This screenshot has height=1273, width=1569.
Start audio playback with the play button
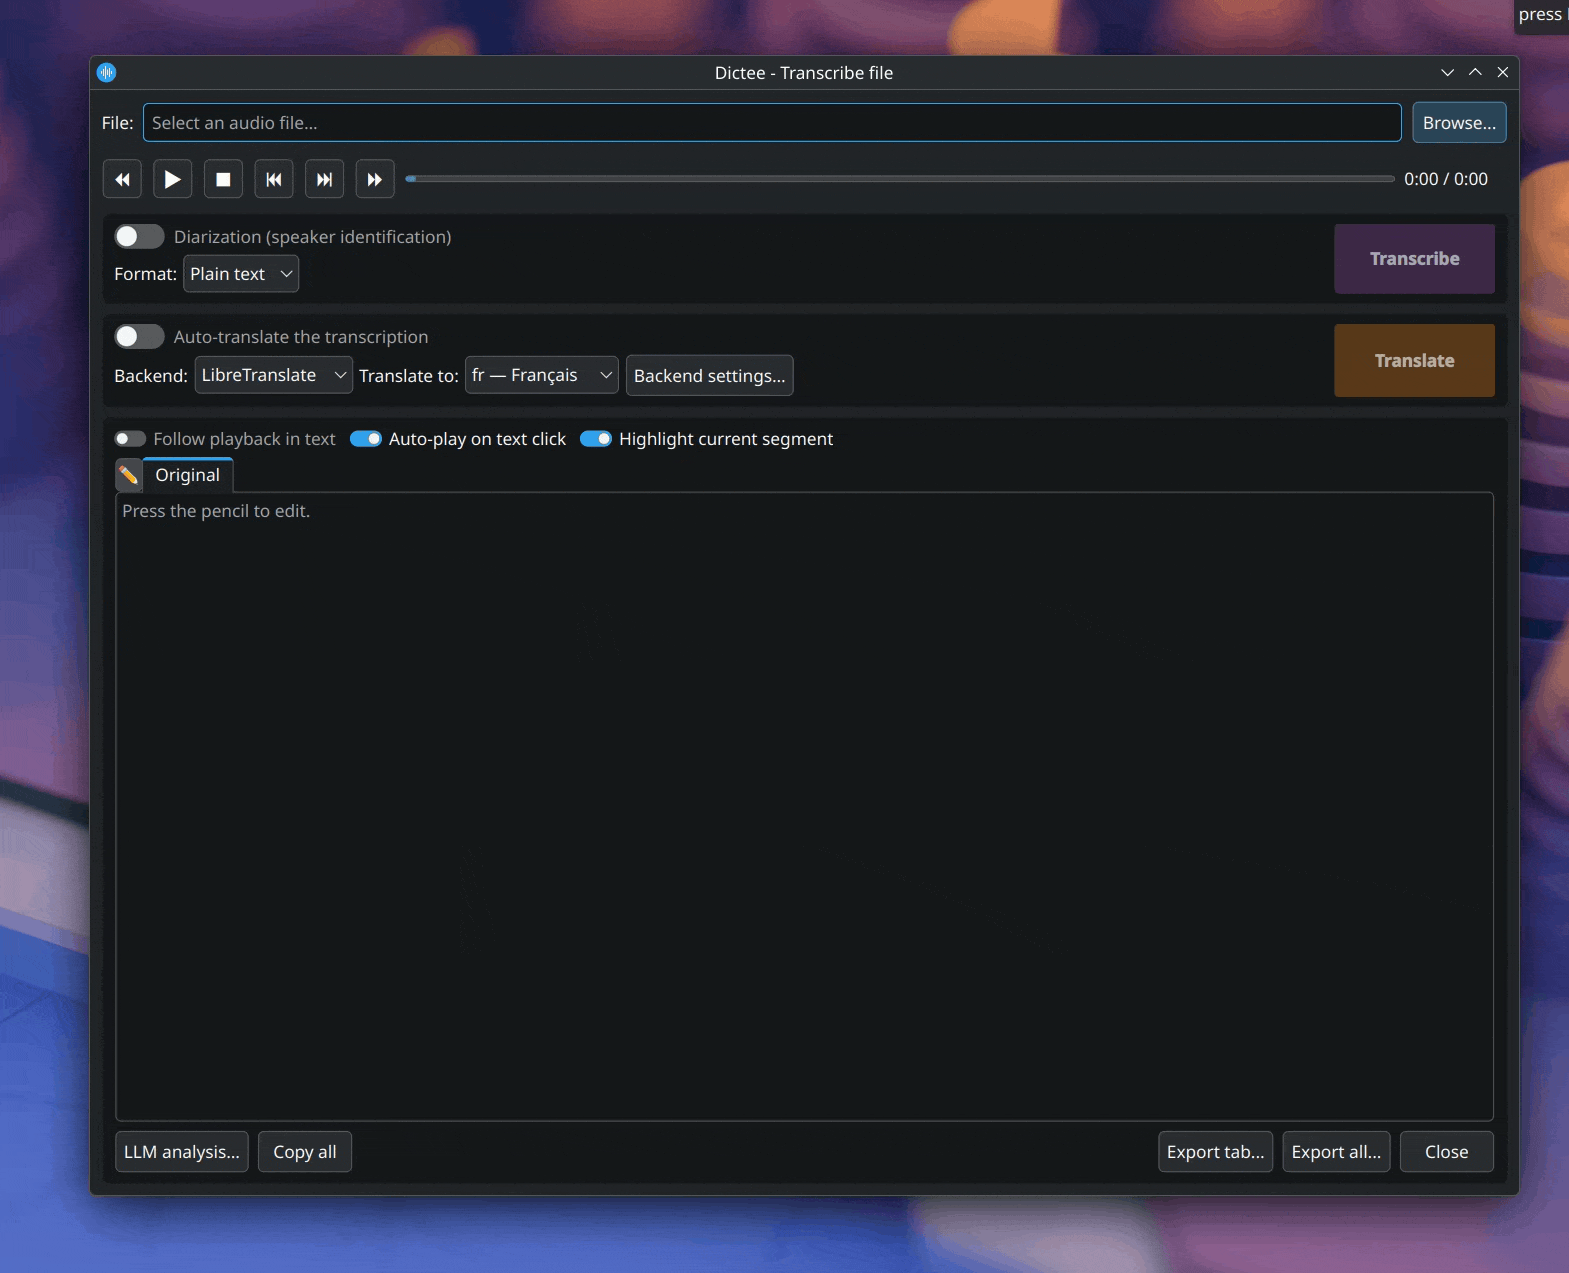click(172, 179)
